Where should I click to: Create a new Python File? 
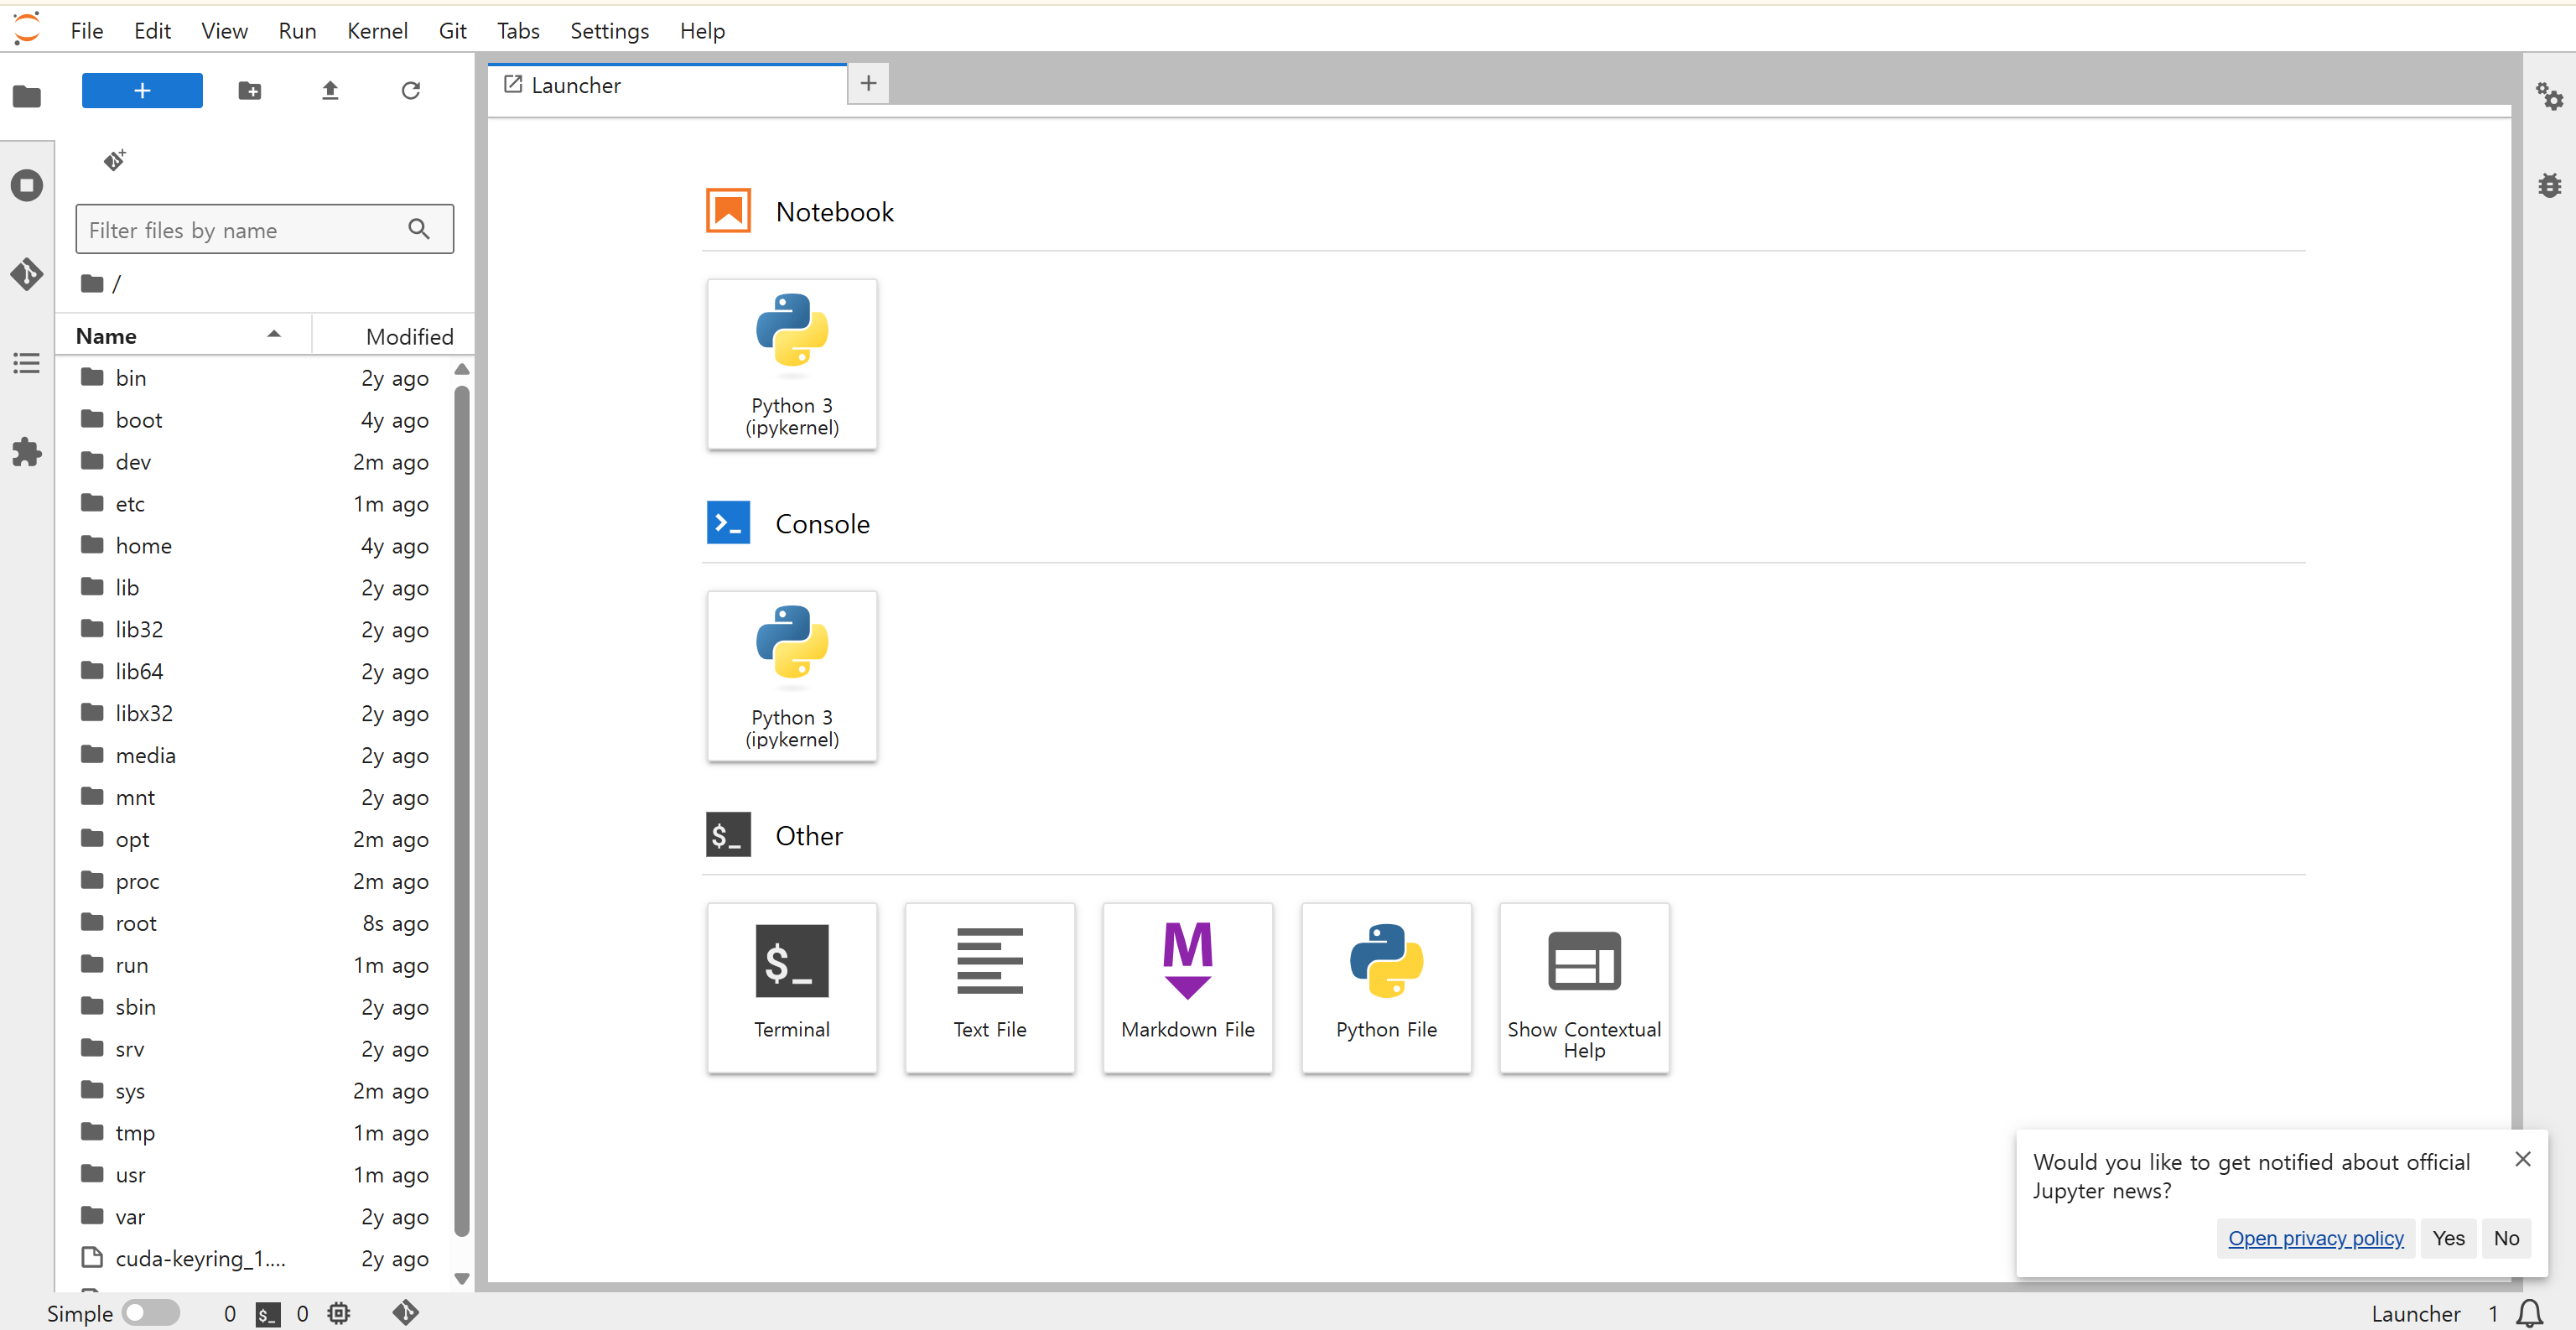[1386, 988]
